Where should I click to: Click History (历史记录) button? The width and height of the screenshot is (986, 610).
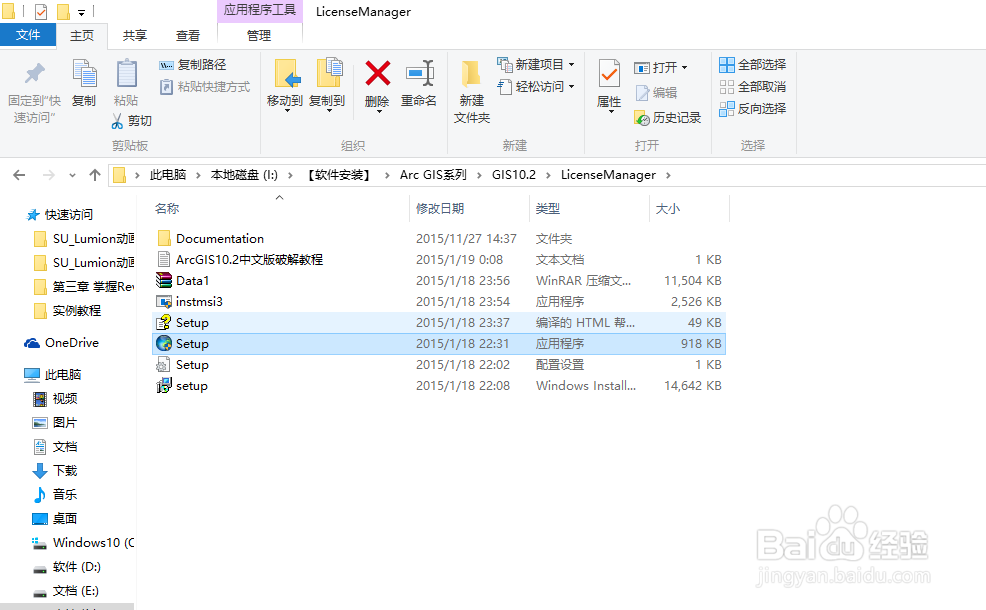click(667, 118)
